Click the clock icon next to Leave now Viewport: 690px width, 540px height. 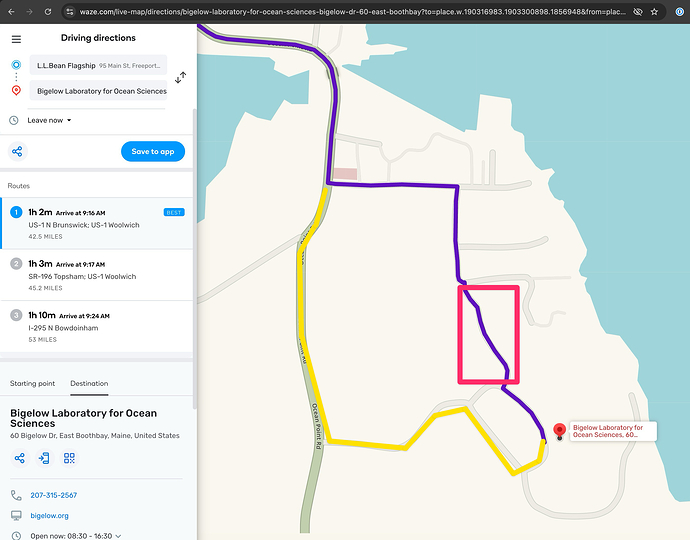14,120
